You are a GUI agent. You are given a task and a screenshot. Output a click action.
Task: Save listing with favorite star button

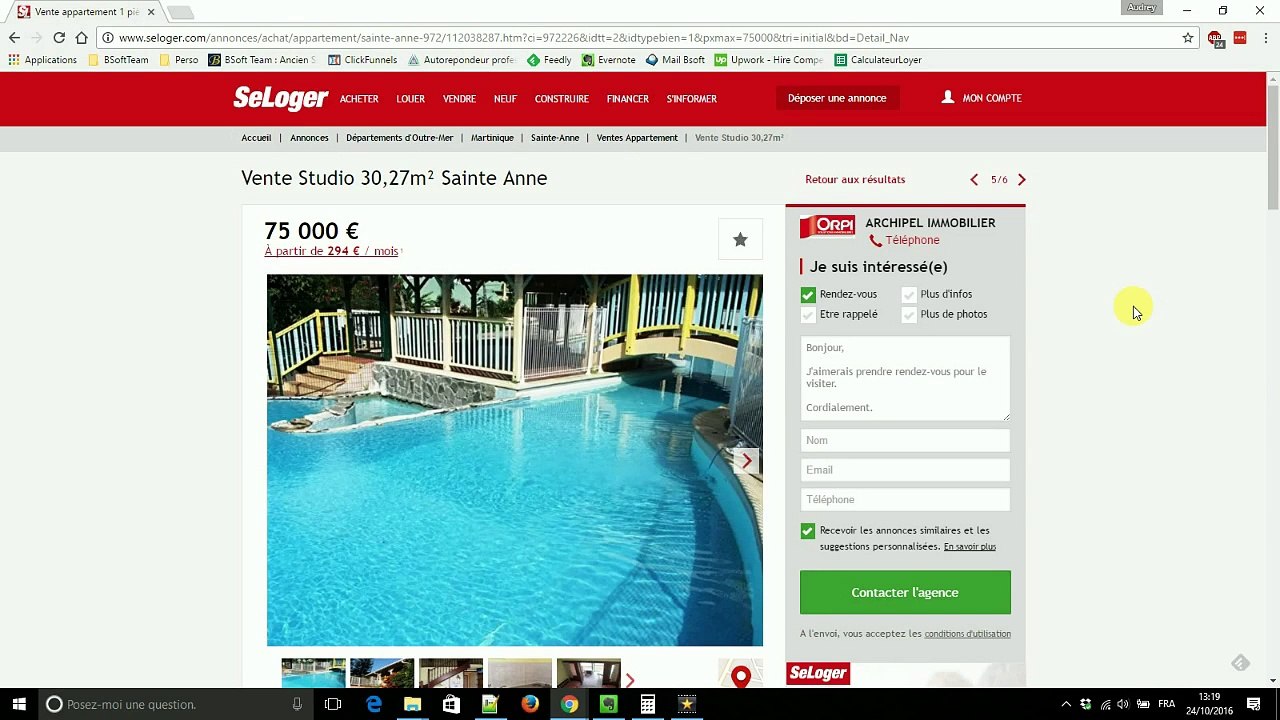coord(740,239)
